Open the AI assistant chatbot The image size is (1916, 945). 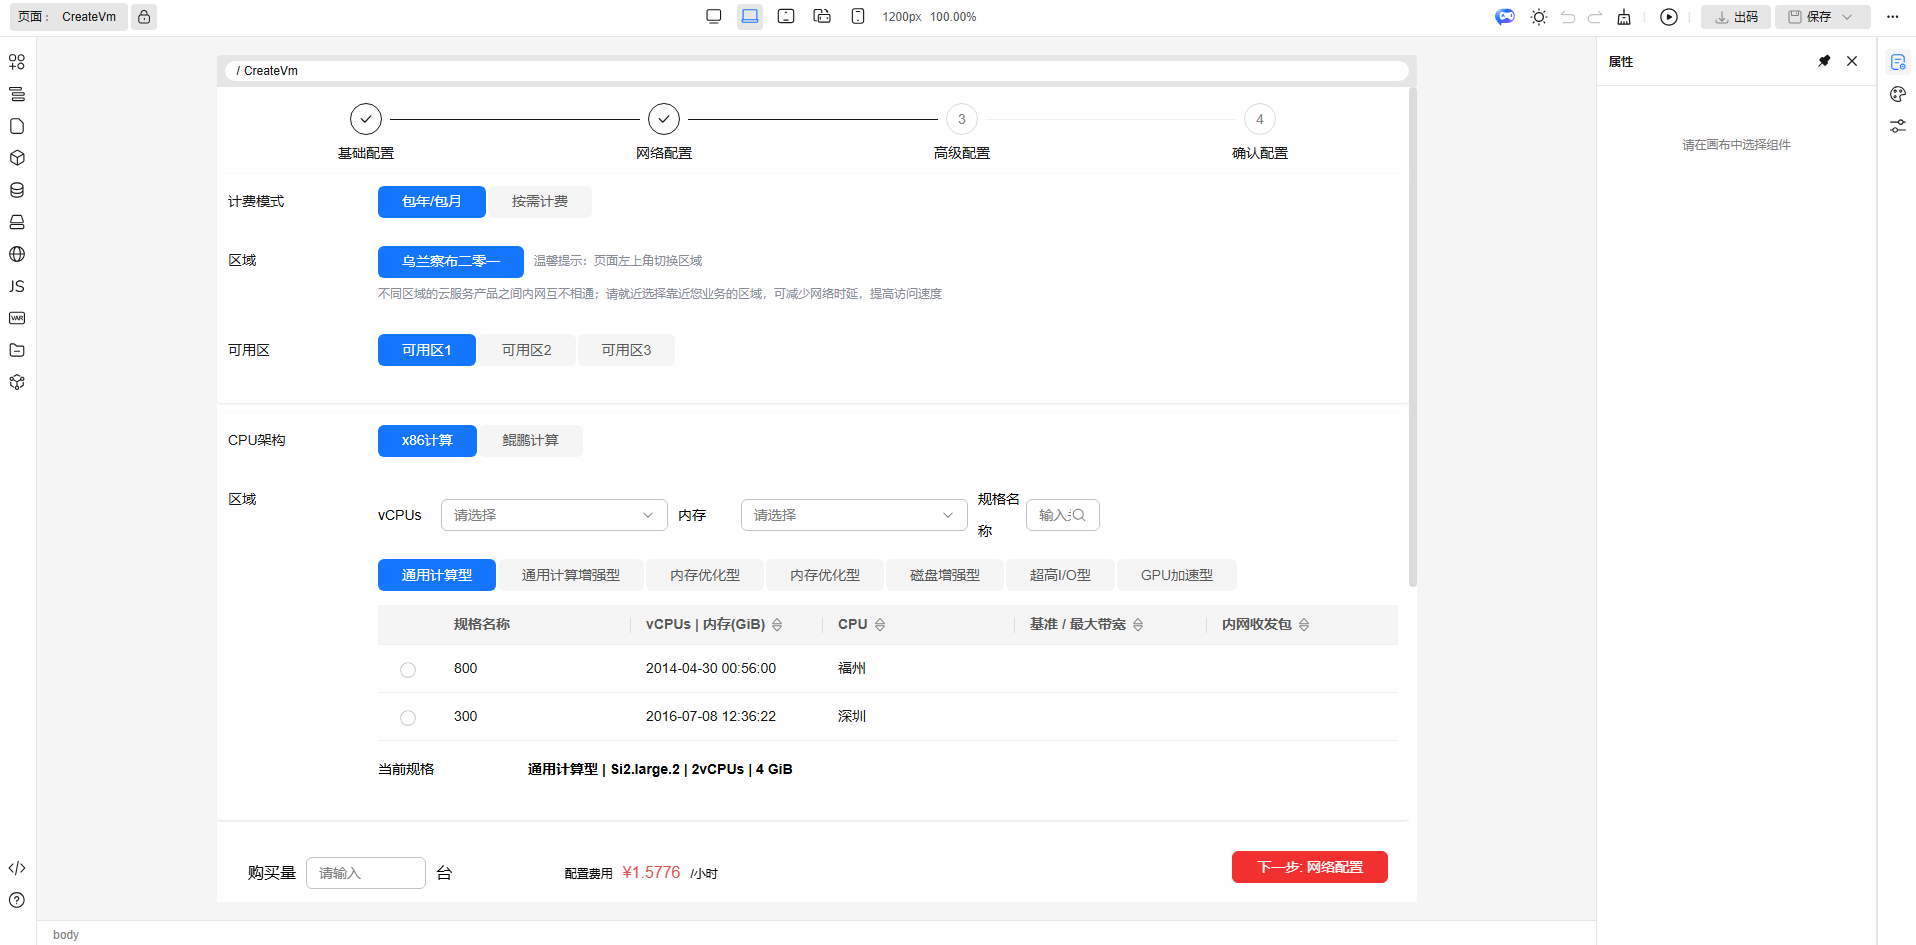[1505, 17]
